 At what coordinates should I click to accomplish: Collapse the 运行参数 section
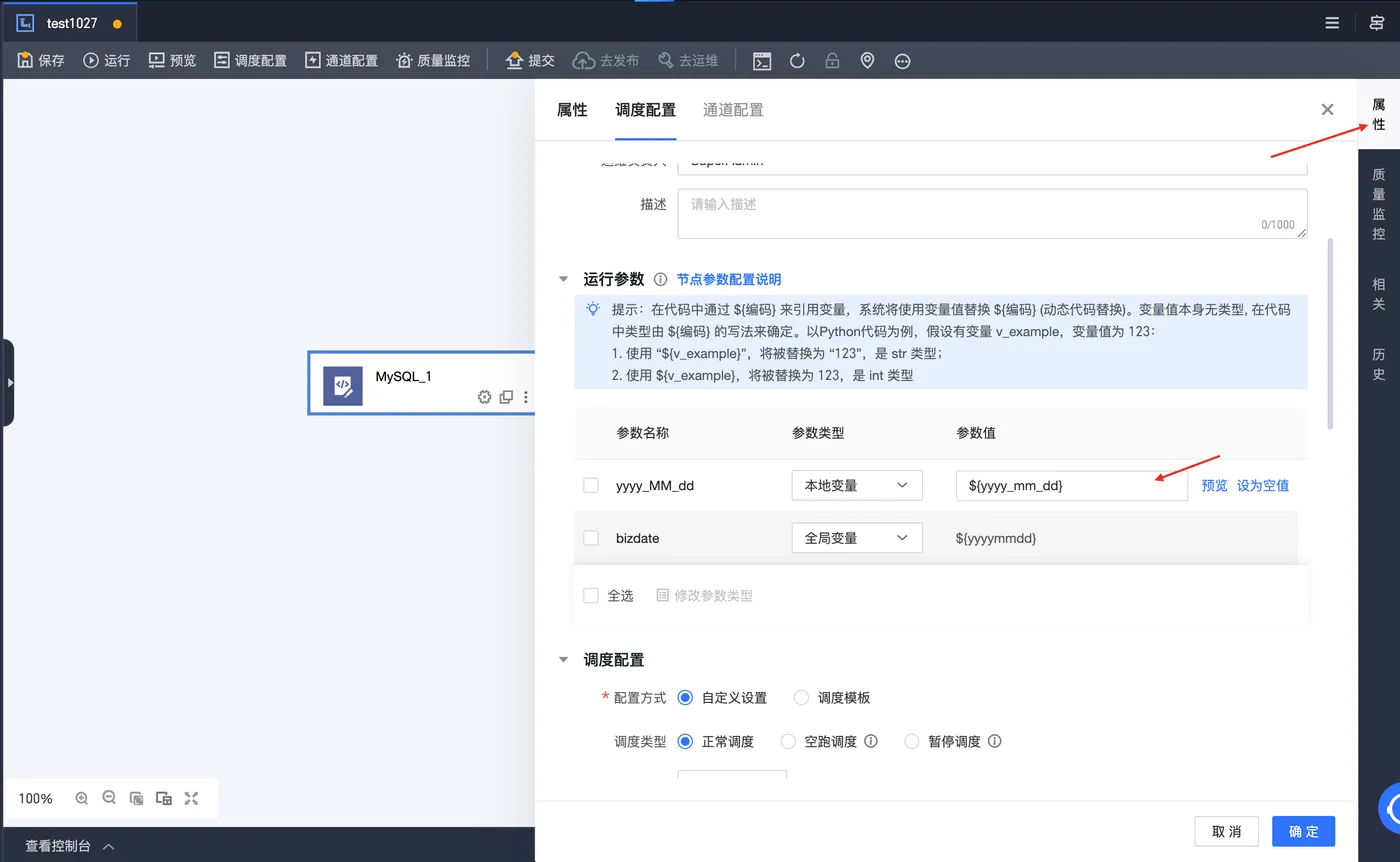[x=563, y=280]
